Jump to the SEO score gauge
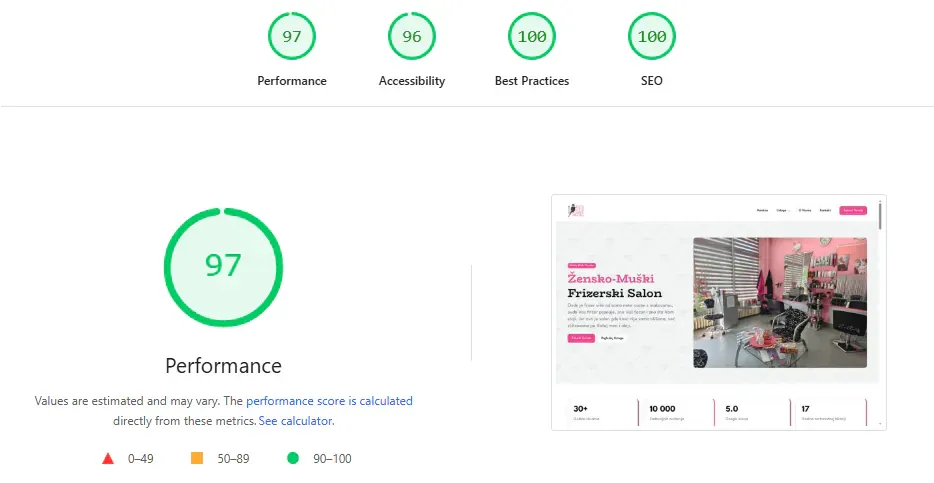 pyautogui.click(x=651, y=37)
